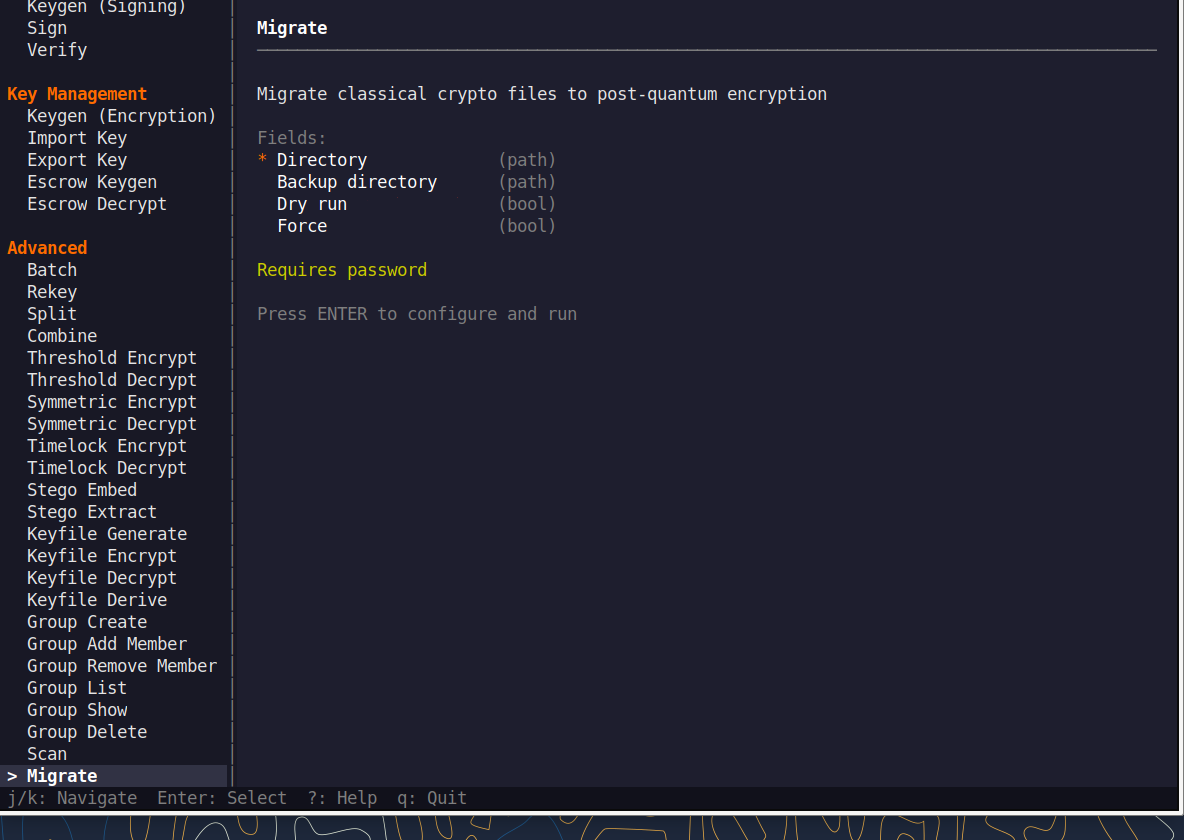
Task: Open Keyfile Generate
Action: (x=107, y=533)
